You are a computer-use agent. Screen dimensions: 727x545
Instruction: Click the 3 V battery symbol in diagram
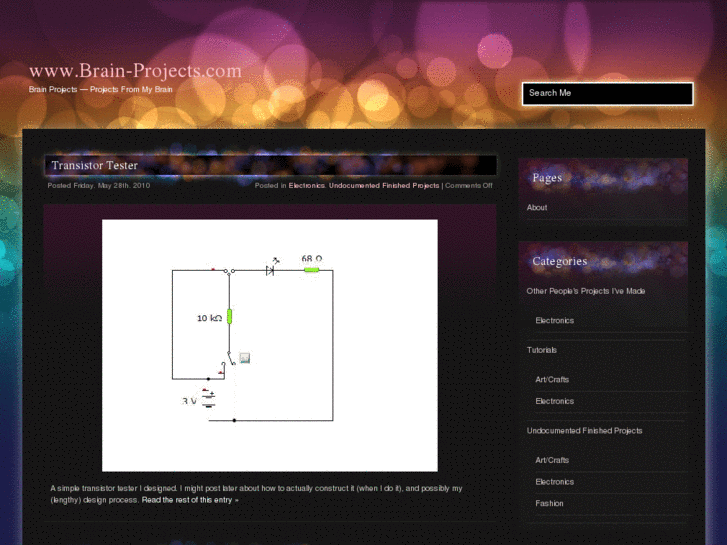click(209, 398)
